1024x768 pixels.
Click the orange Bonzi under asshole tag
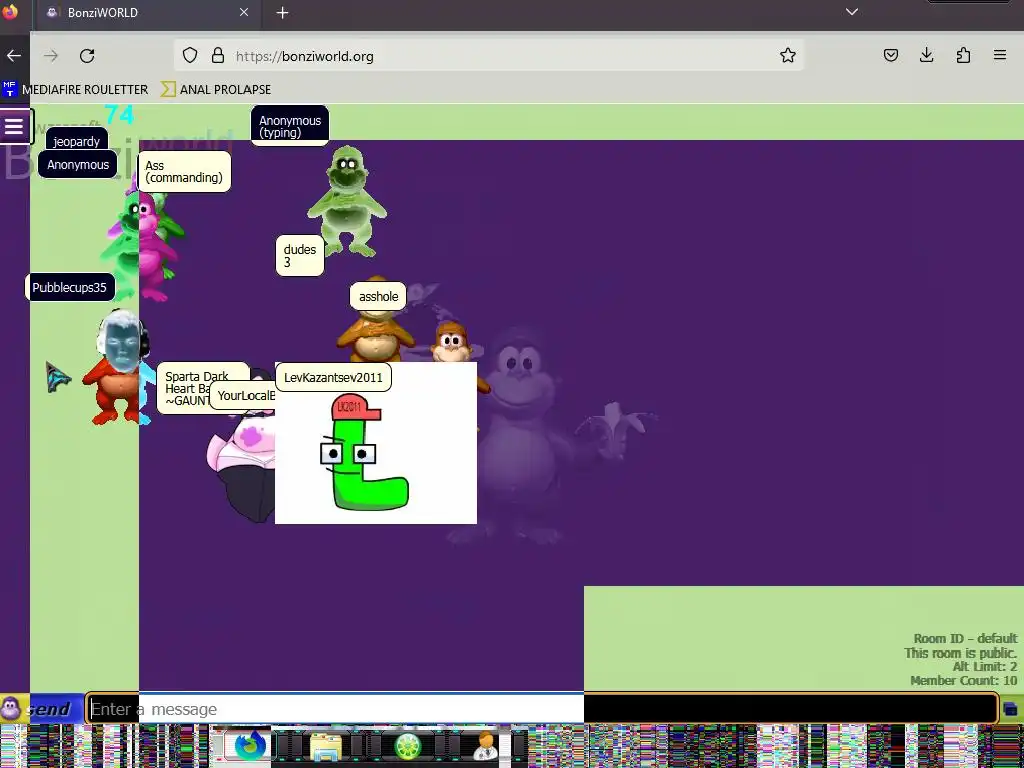point(375,335)
